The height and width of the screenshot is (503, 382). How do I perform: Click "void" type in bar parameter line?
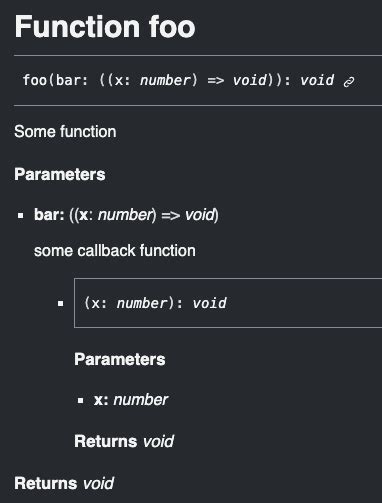coord(200,215)
